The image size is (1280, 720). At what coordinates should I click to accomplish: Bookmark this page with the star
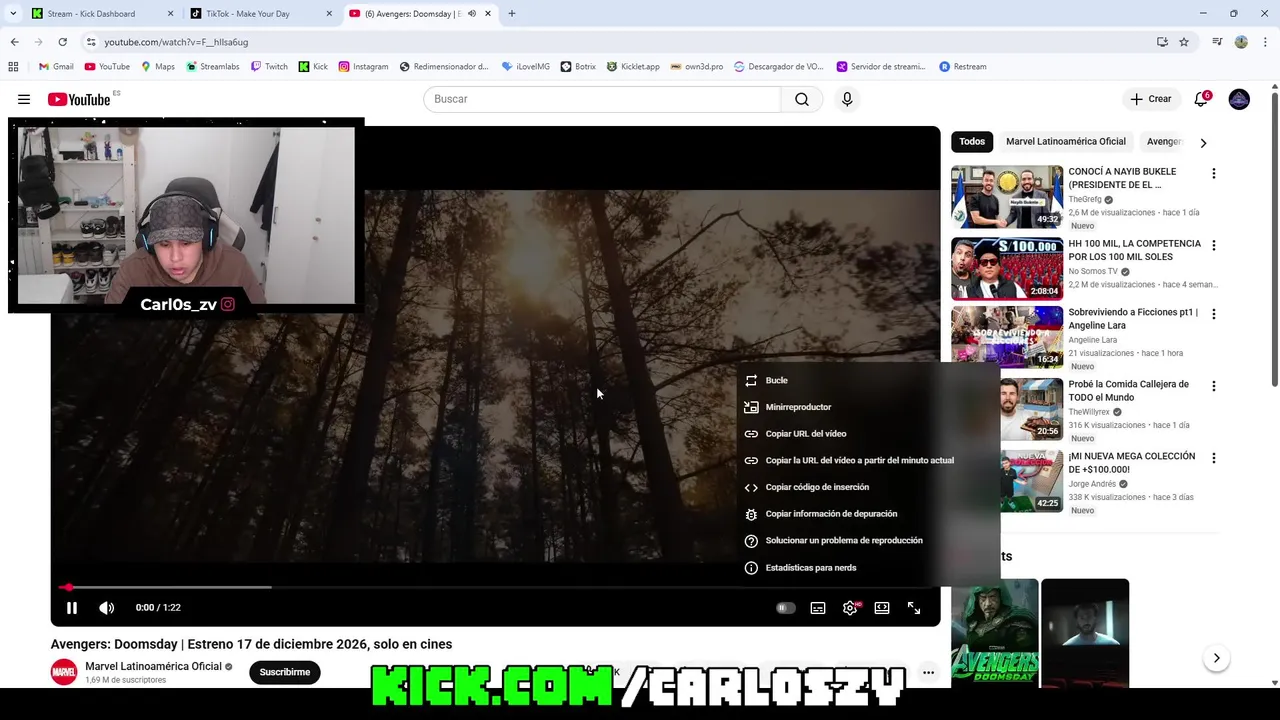1184,42
